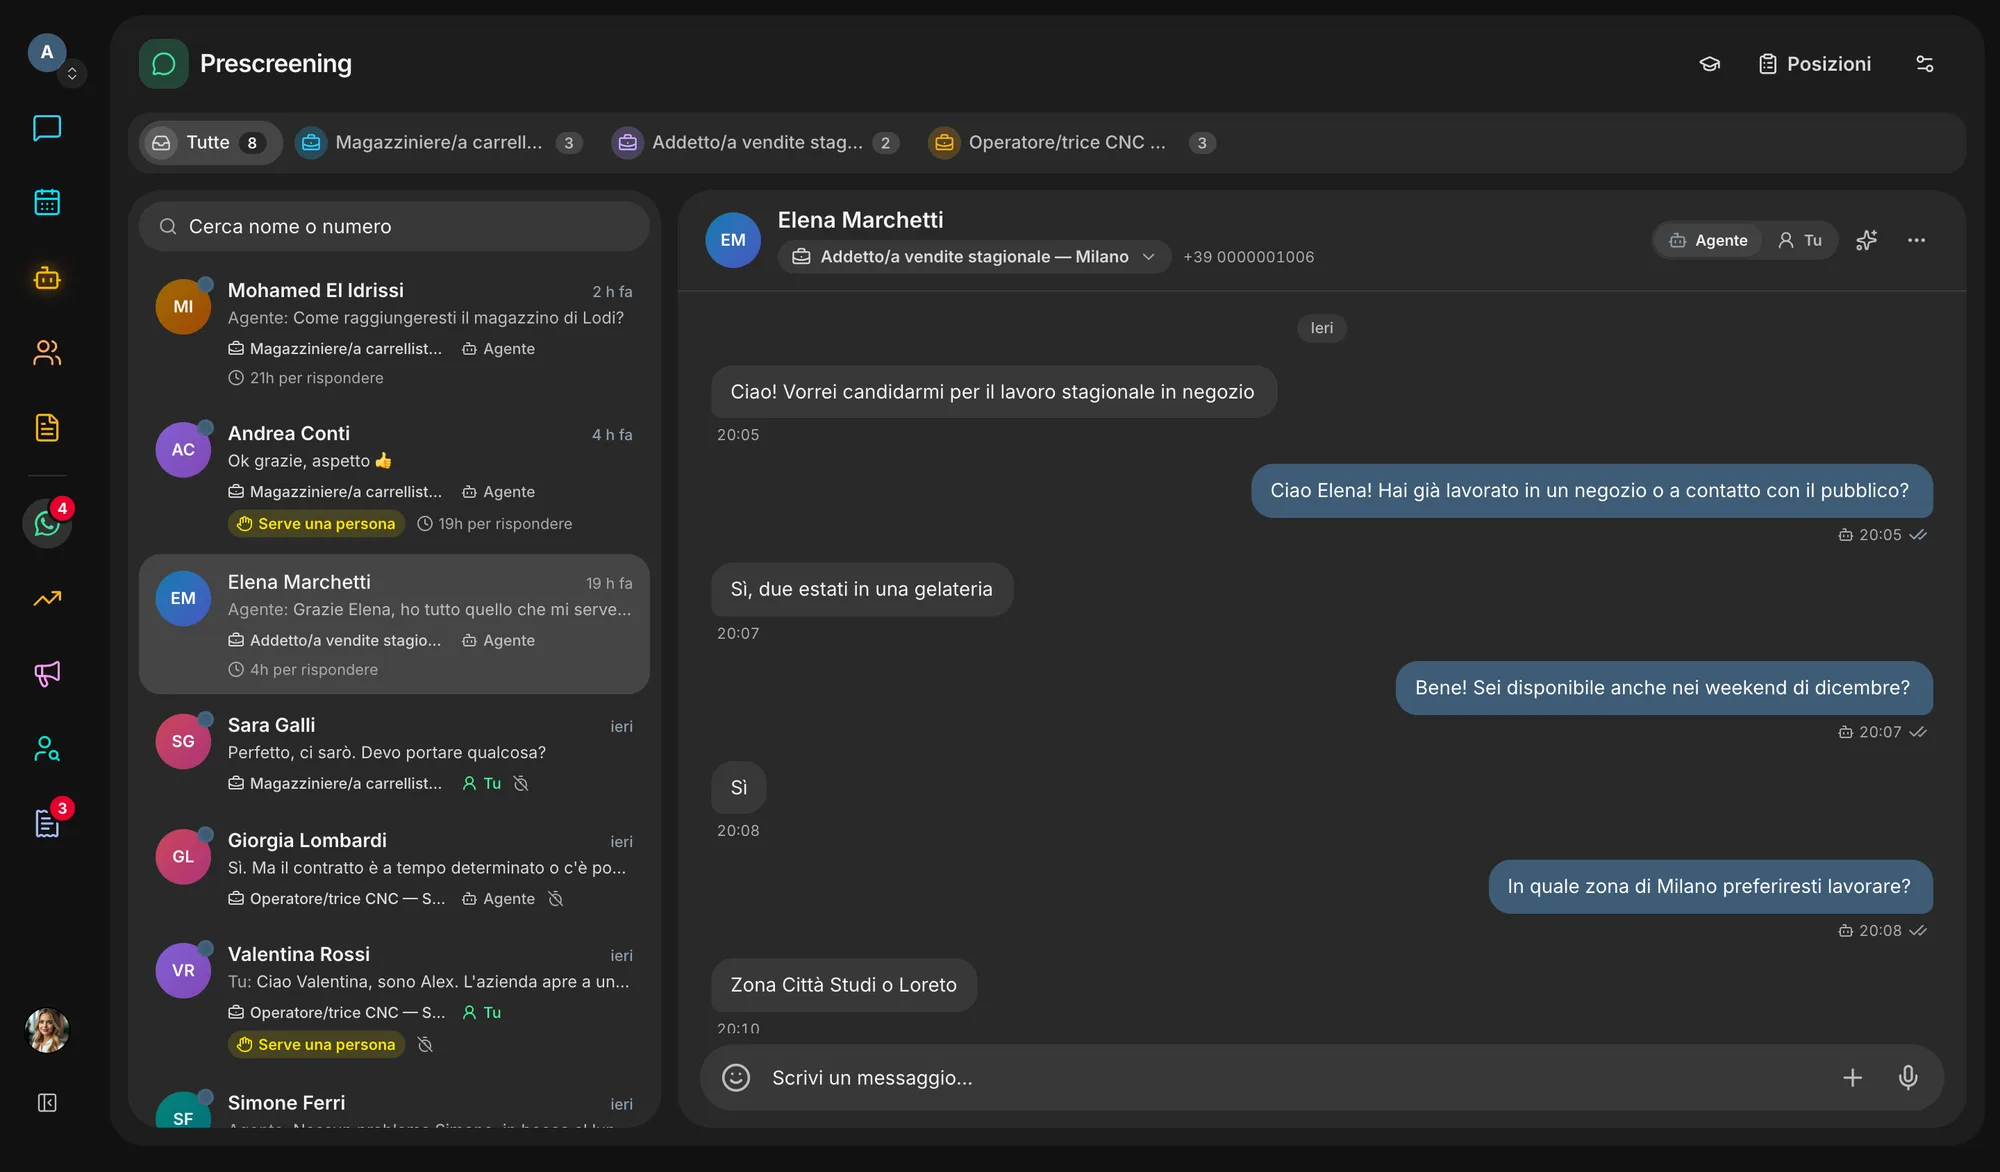2000x1172 pixels.
Task: Open the Posizioni button
Action: click(1815, 64)
